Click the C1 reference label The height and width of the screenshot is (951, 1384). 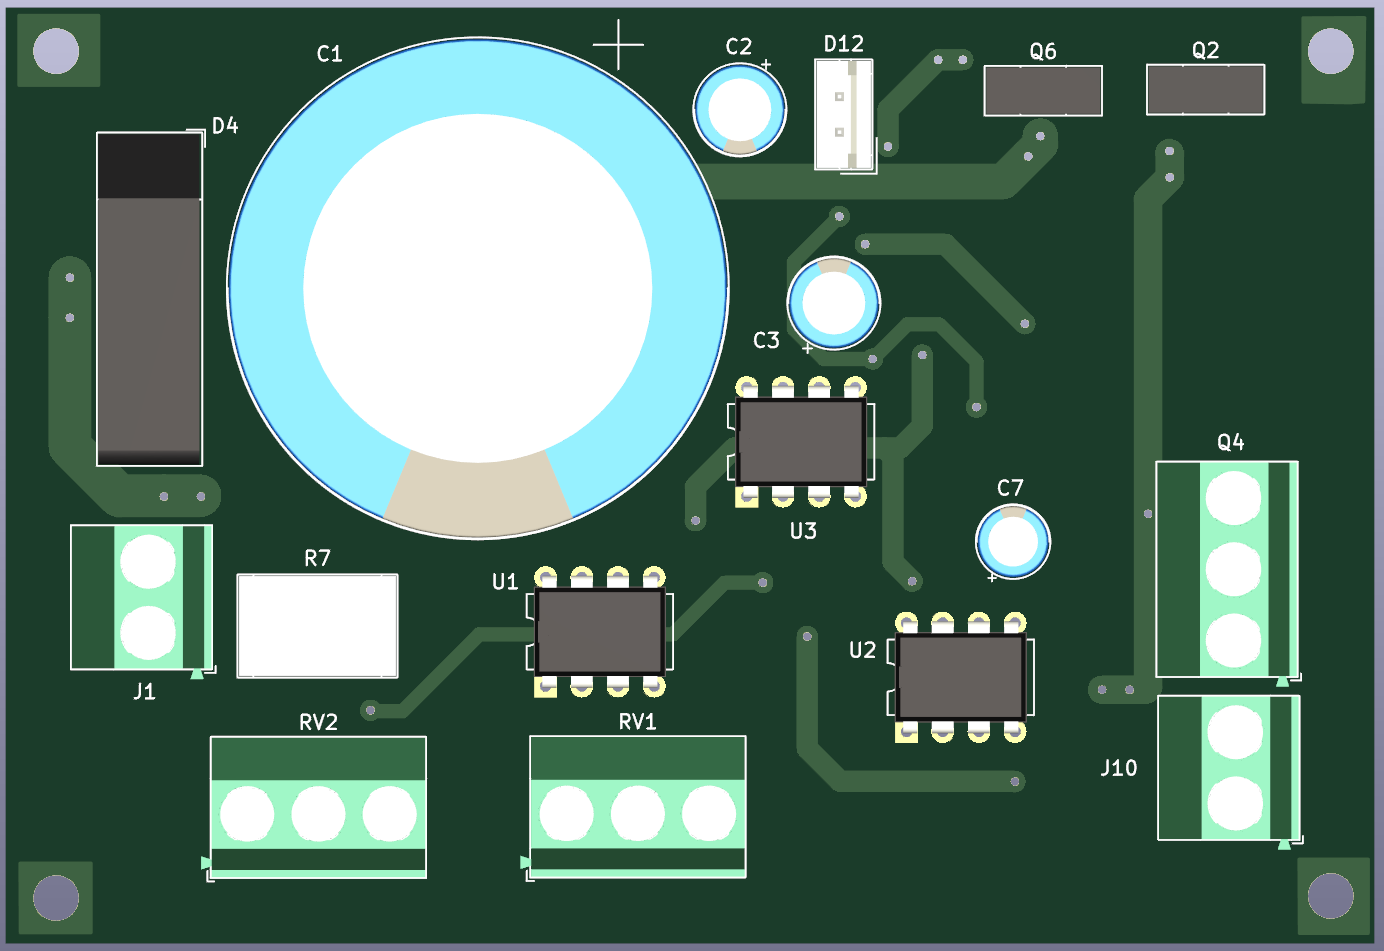click(329, 54)
